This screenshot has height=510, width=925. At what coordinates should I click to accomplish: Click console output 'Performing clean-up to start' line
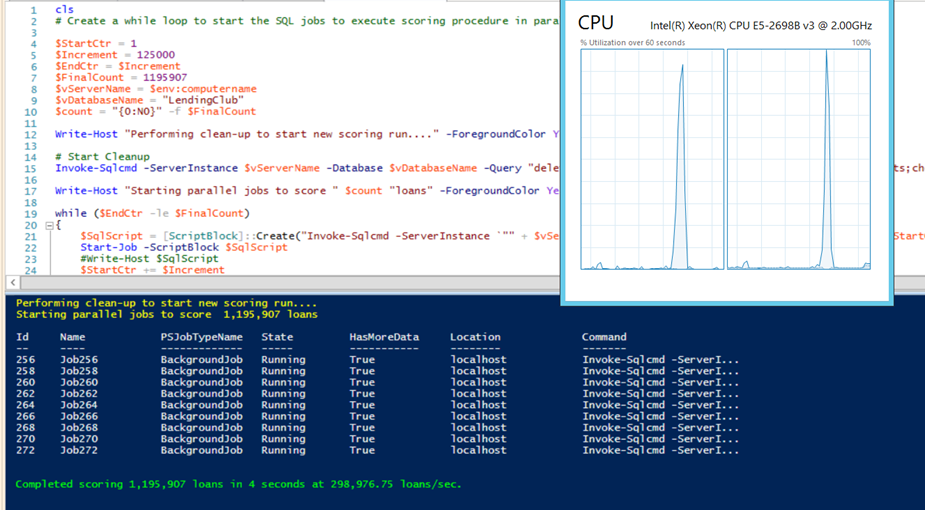(166, 303)
